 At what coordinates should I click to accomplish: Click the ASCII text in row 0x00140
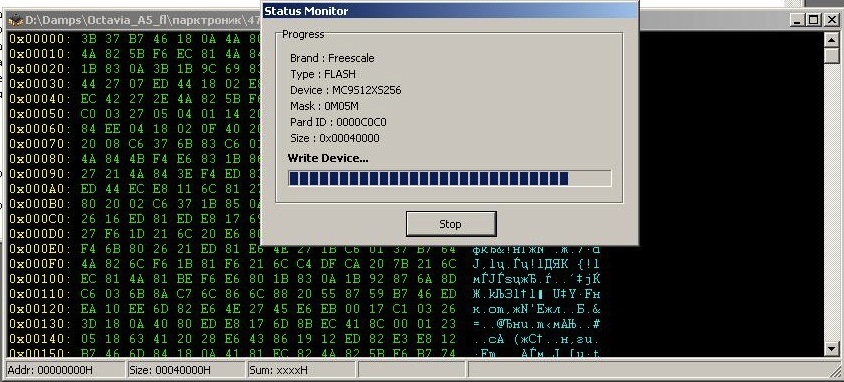[x=536, y=339]
